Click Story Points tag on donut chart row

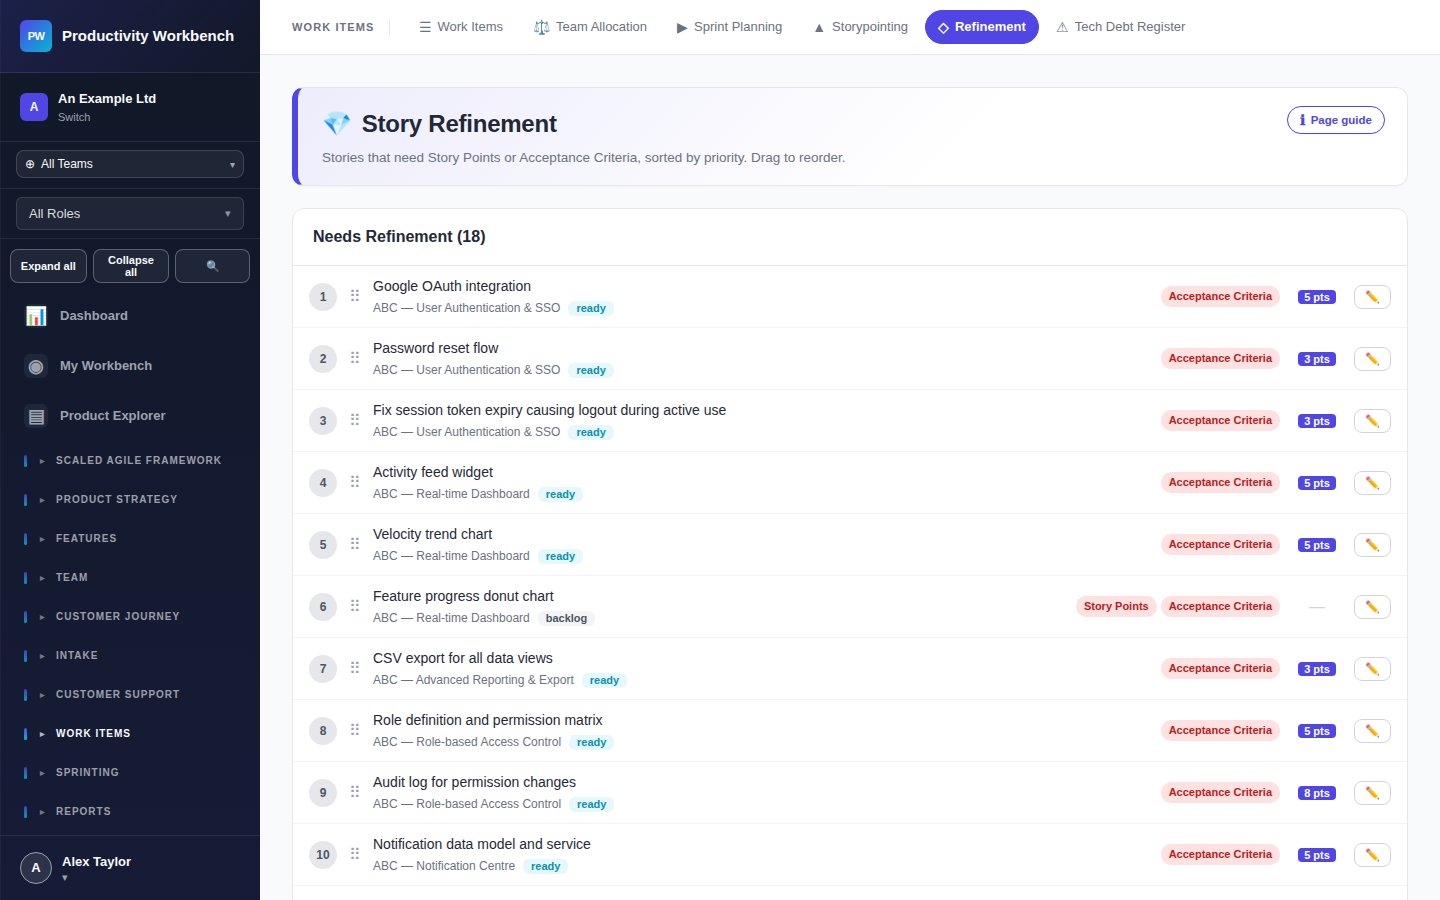tap(1116, 606)
